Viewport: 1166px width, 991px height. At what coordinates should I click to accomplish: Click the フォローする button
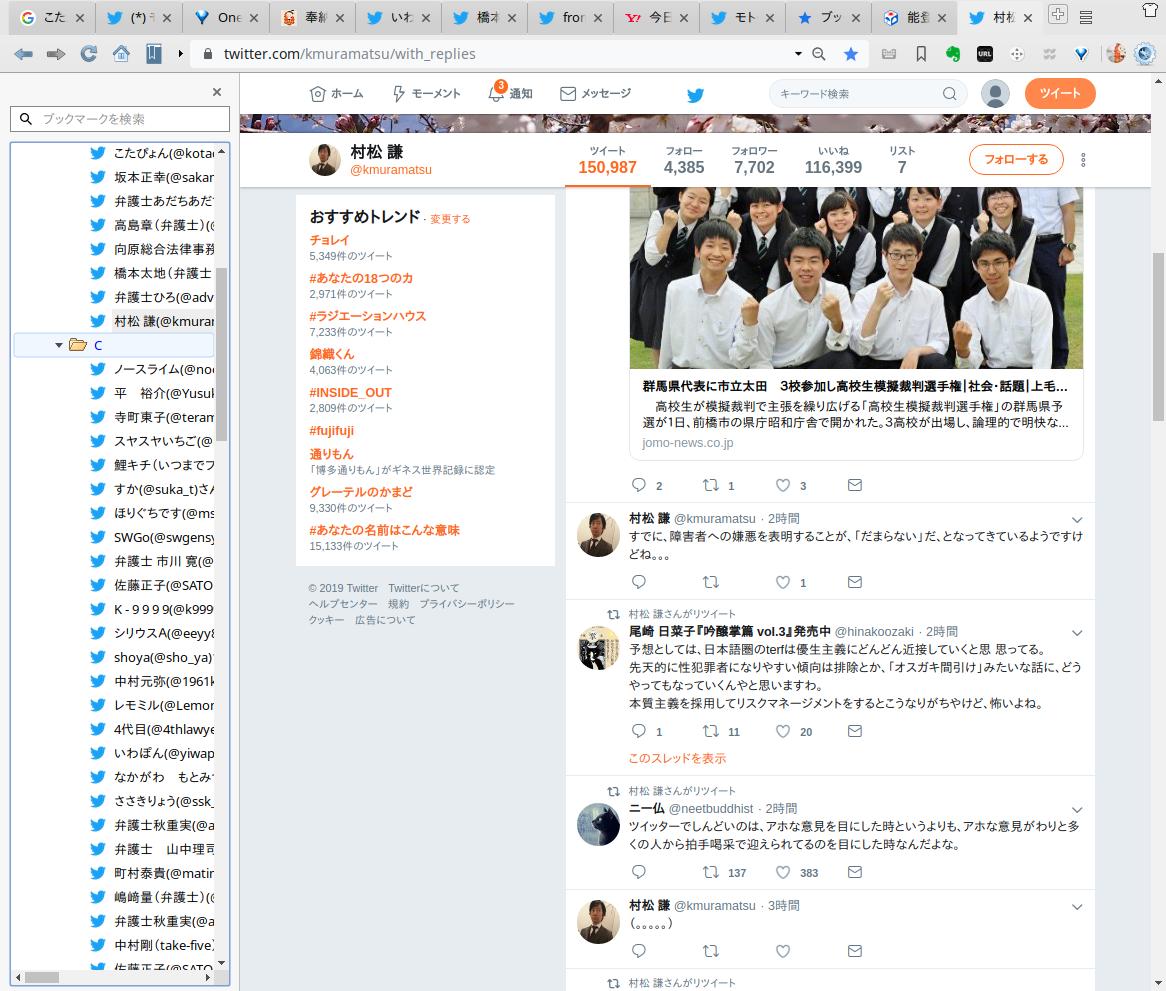tap(1016, 160)
